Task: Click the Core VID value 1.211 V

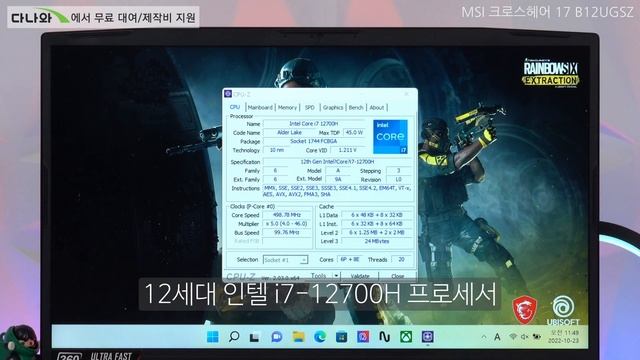Action: coord(347,150)
